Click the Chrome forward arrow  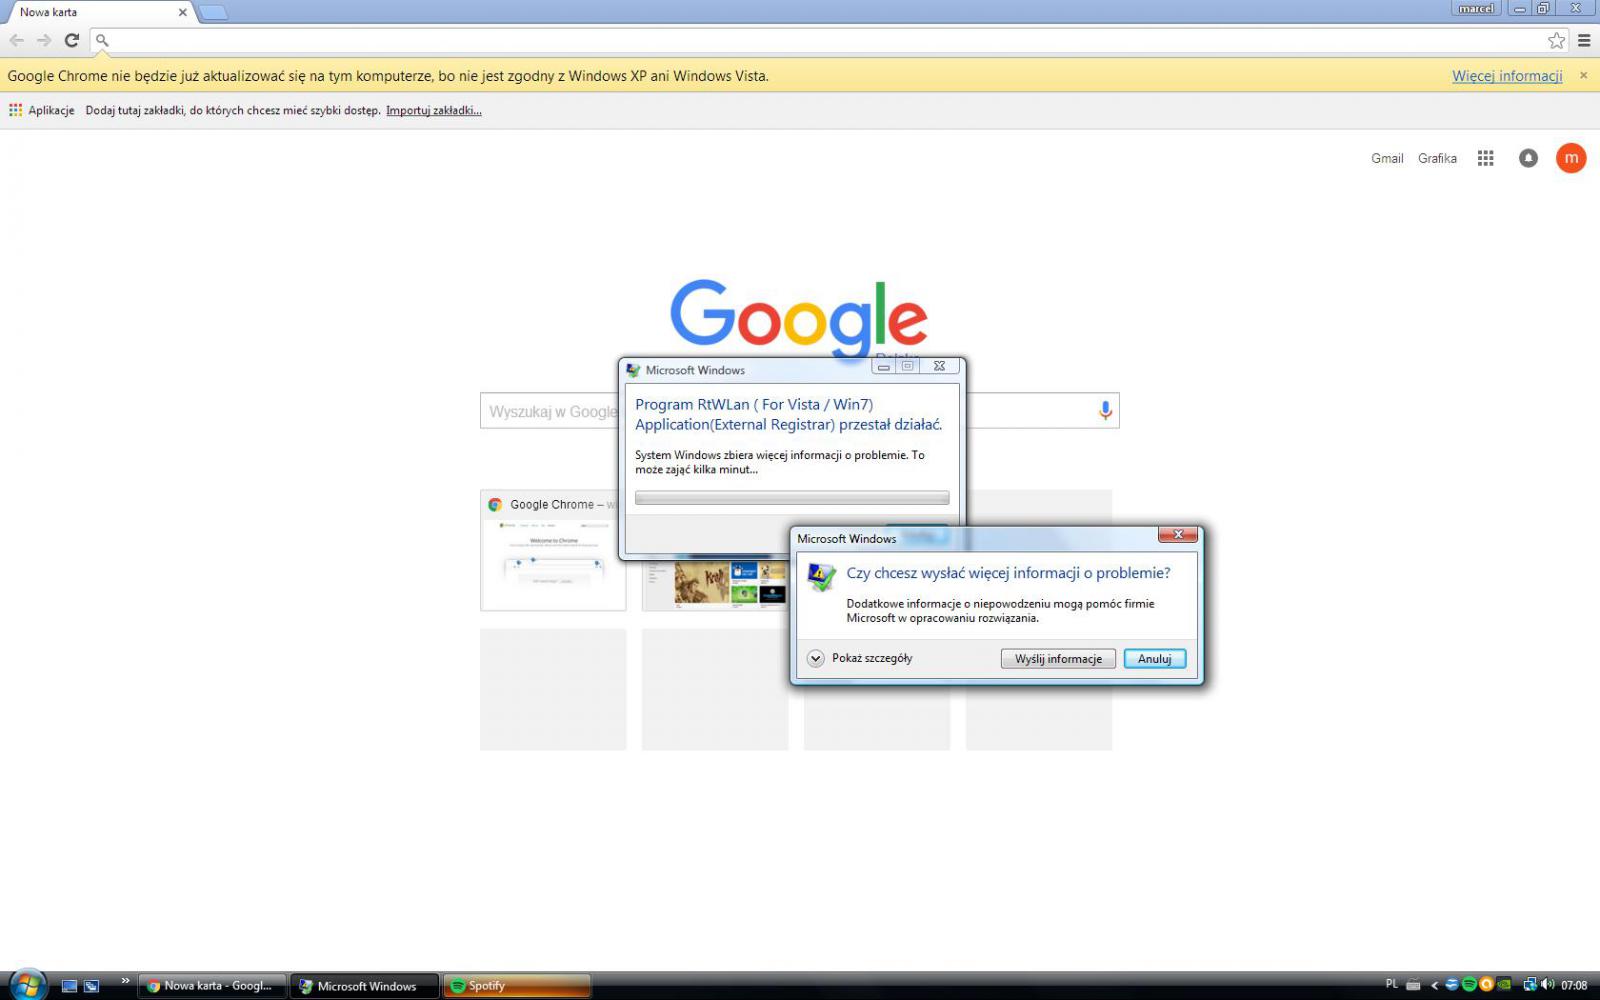coord(44,40)
